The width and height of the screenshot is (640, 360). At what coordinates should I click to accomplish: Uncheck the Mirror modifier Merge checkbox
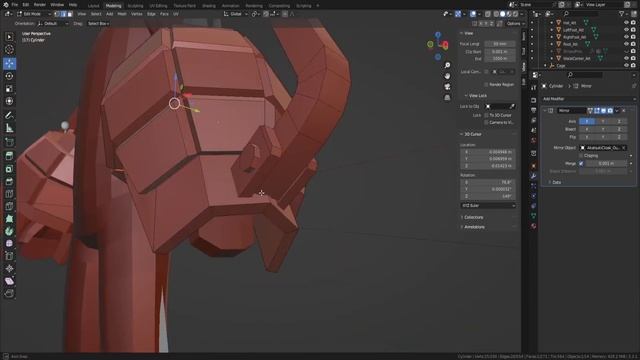[581, 163]
